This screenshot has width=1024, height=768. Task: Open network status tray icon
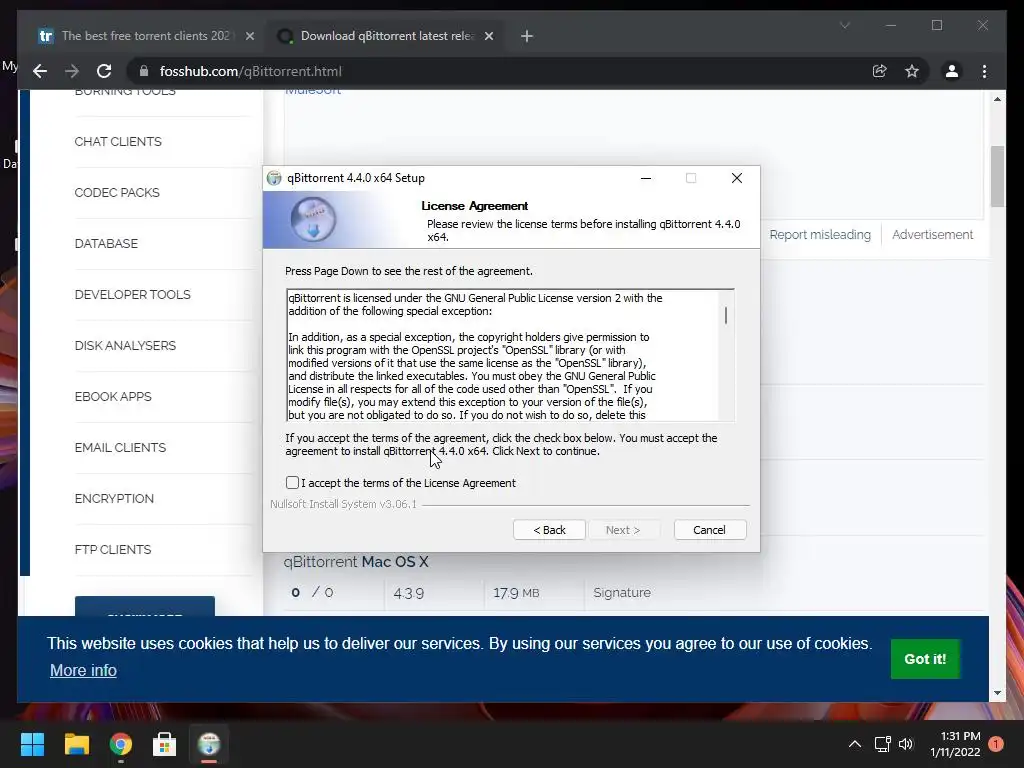pos(882,744)
